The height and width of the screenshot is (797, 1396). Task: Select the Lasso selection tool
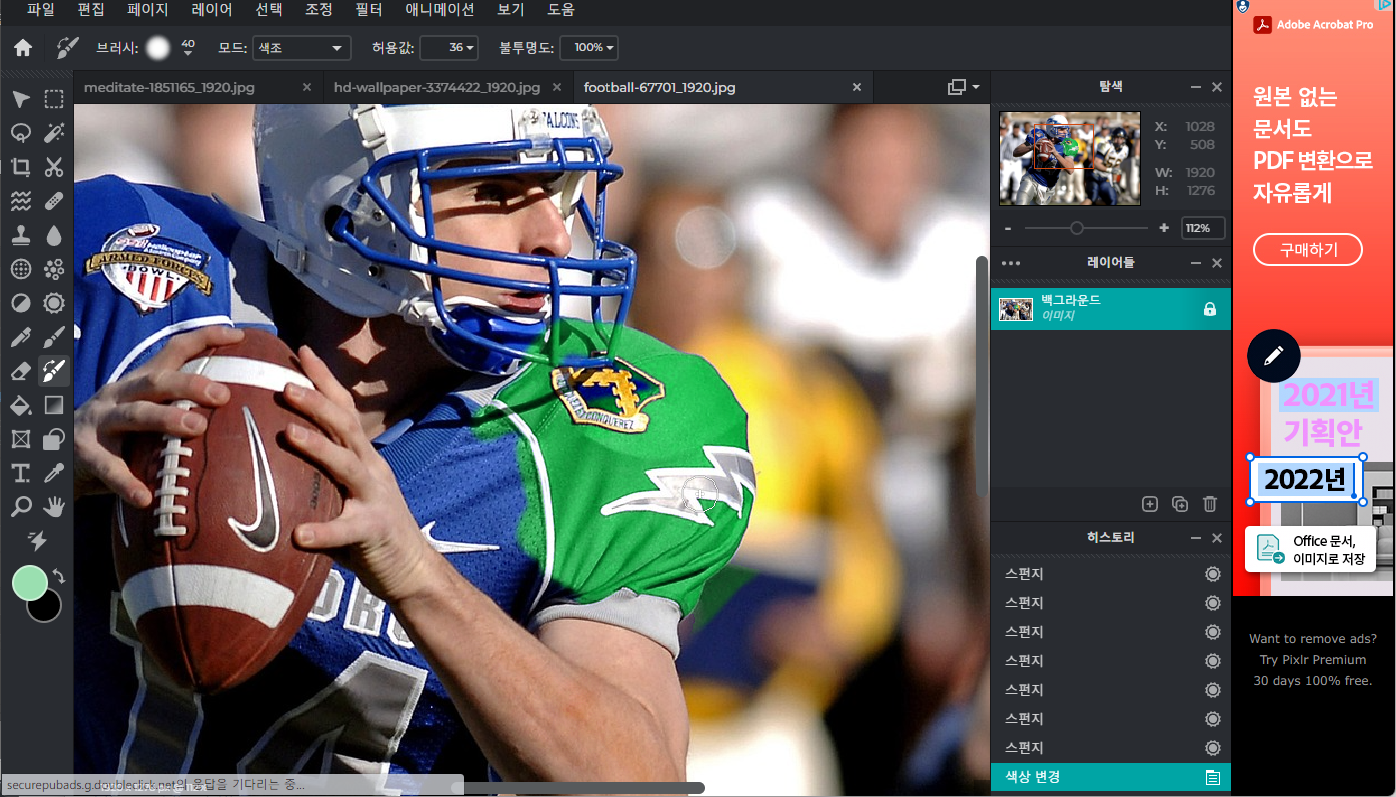[x=20, y=133]
